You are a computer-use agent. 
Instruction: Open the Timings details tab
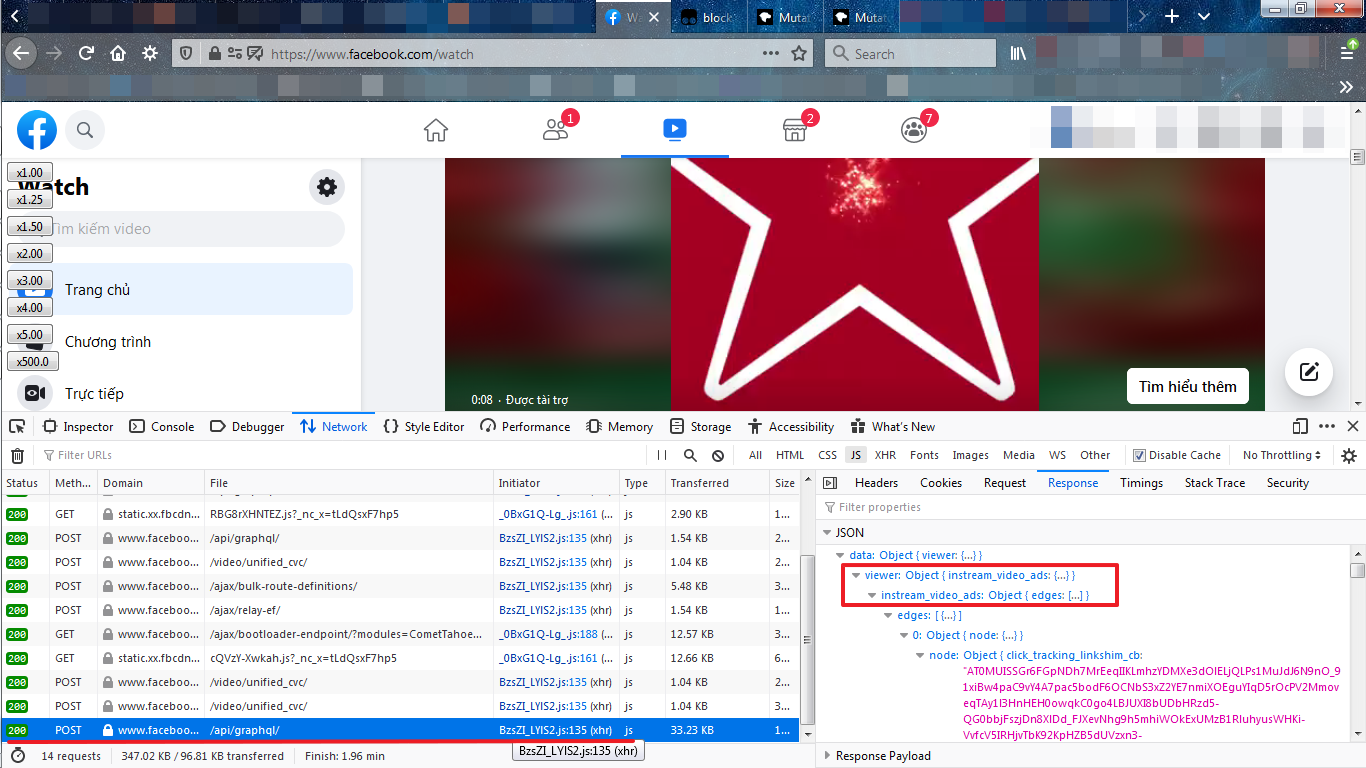click(1141, 483)
